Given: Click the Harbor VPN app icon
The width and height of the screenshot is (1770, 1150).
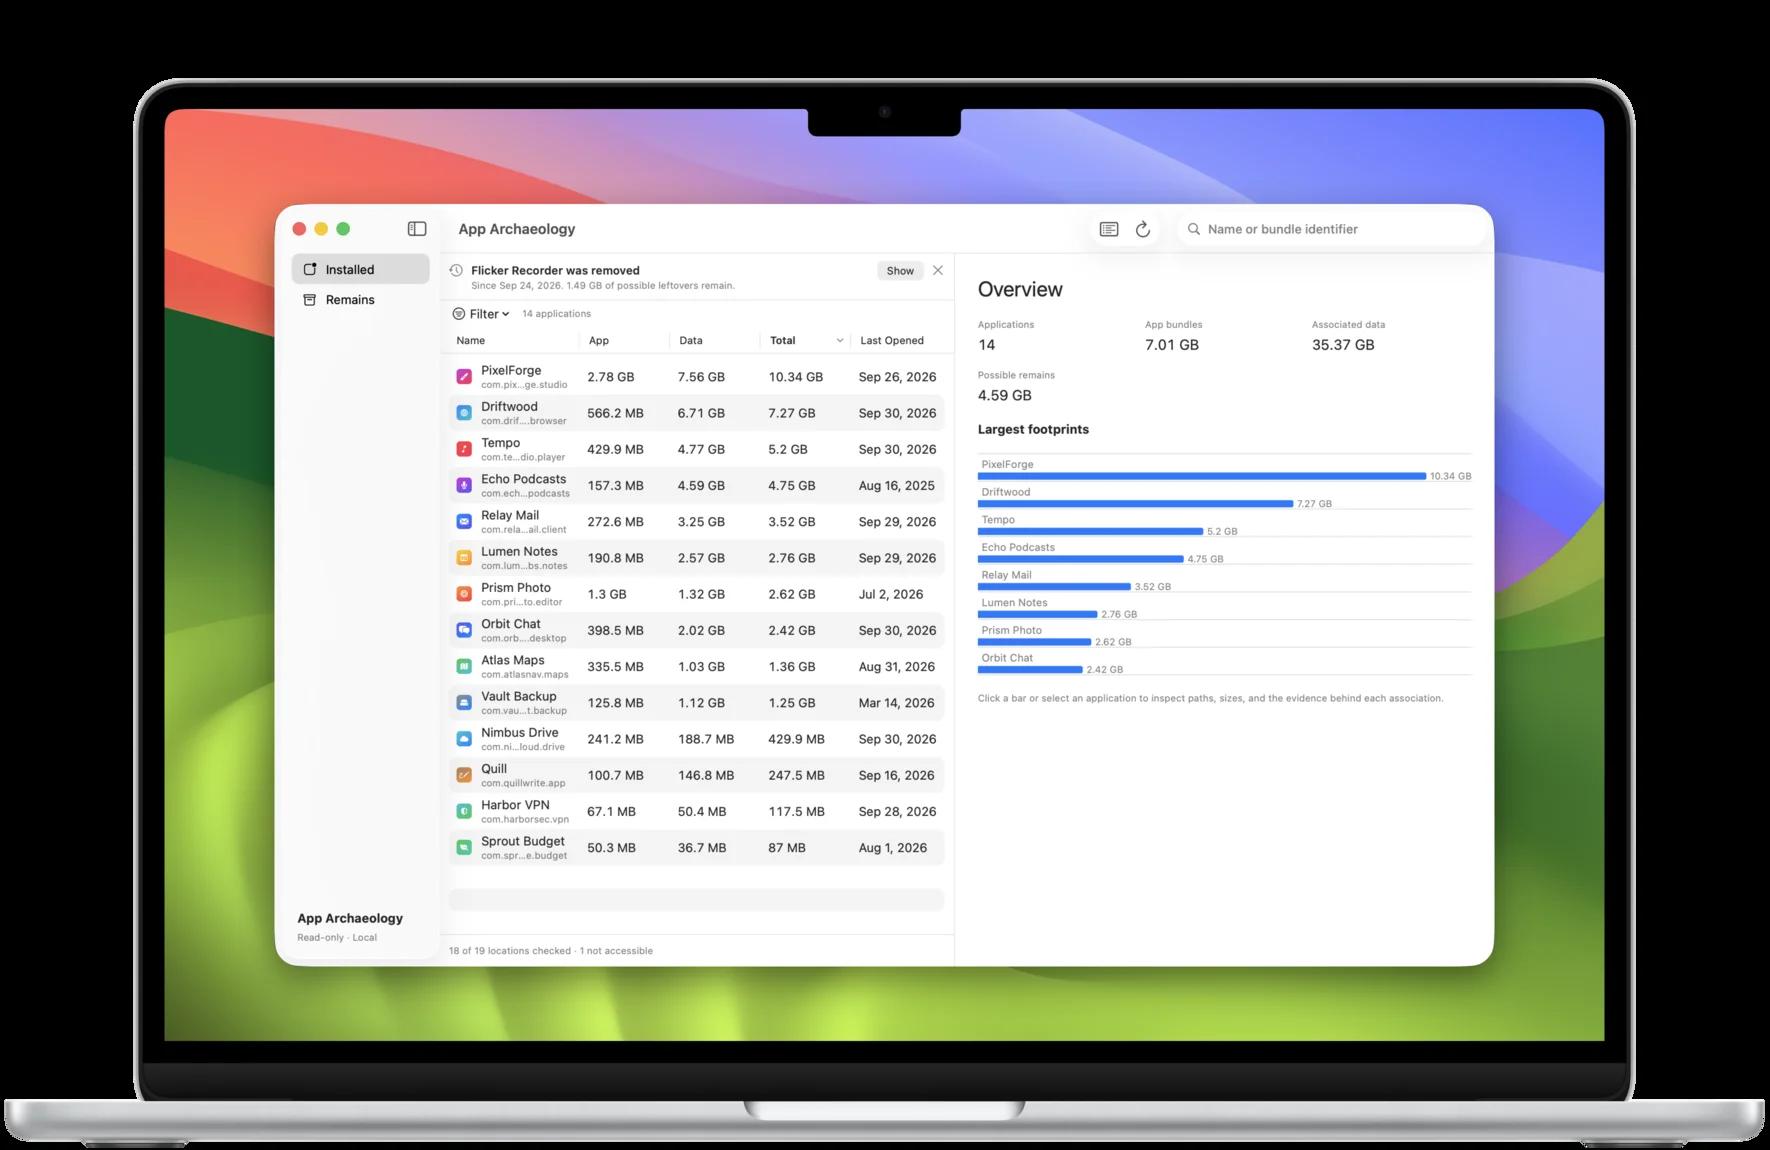Looking at the screenshot, I should pyautogui.click(x=464, y=811).
